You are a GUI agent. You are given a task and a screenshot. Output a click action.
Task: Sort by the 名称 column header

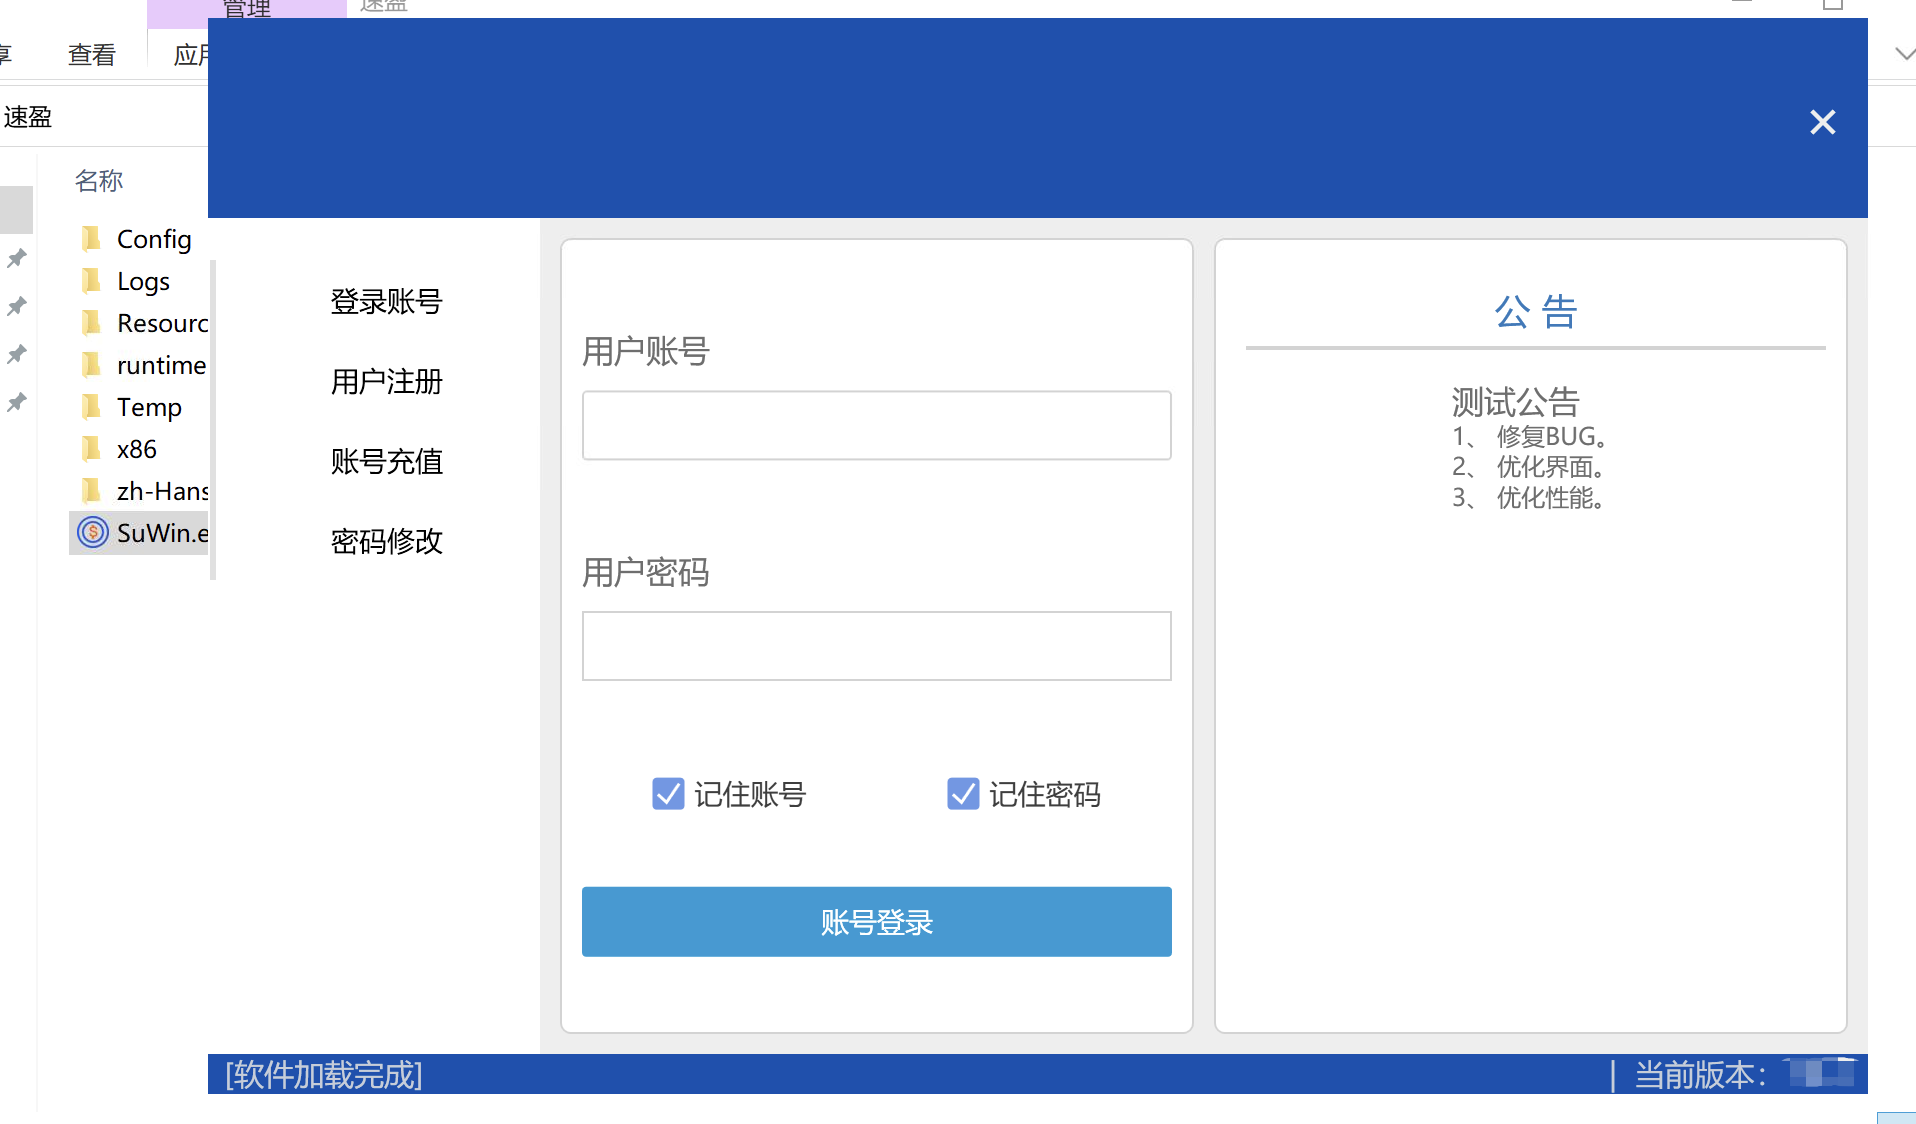click(x=99, y=180)
